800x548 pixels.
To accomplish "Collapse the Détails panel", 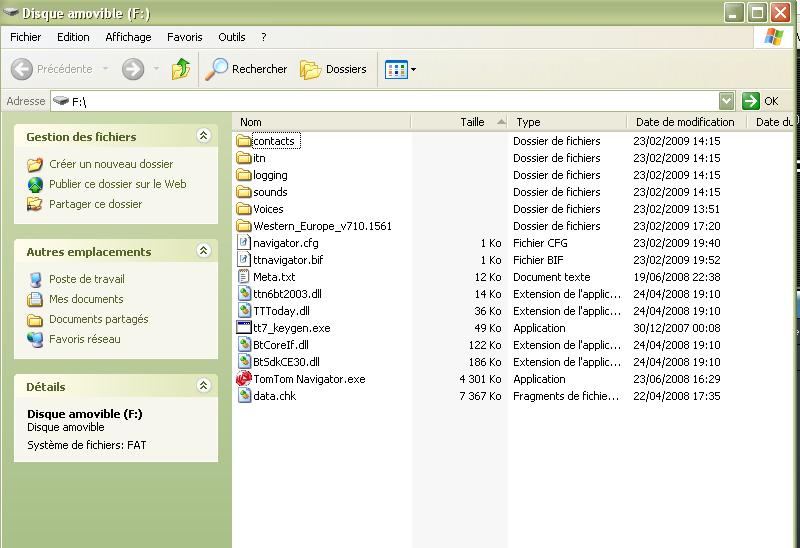I will 204,384.
